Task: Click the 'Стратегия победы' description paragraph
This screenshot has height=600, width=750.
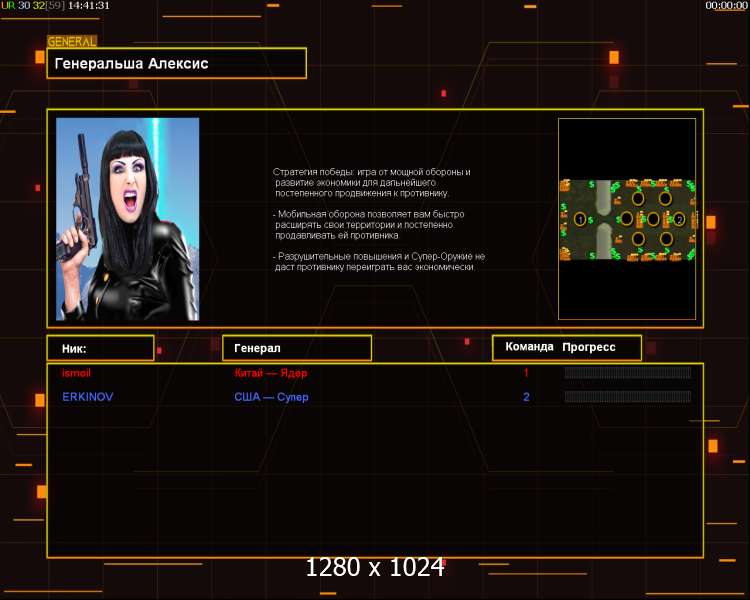Action: pyautogui.click(x=372, y=182)
